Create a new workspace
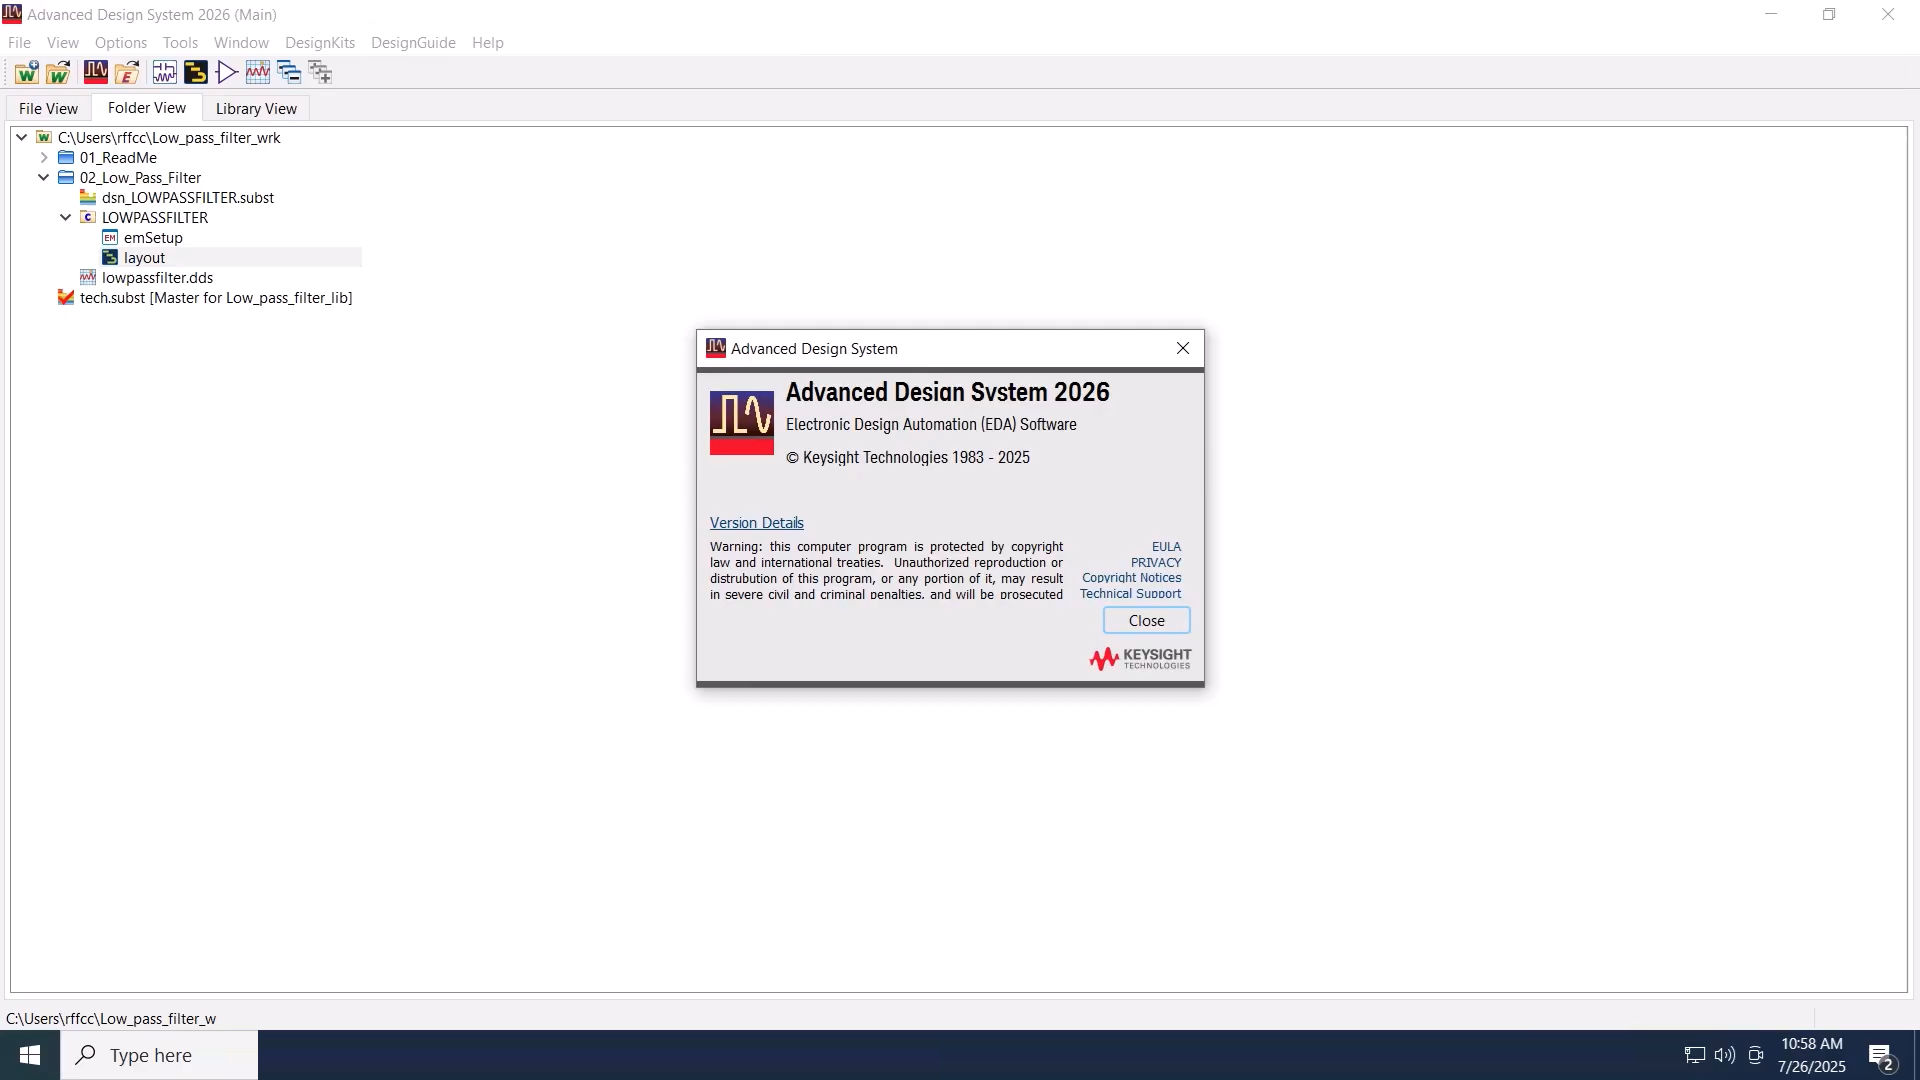This screenshot has width=1920, height=1080. point(26,72)
